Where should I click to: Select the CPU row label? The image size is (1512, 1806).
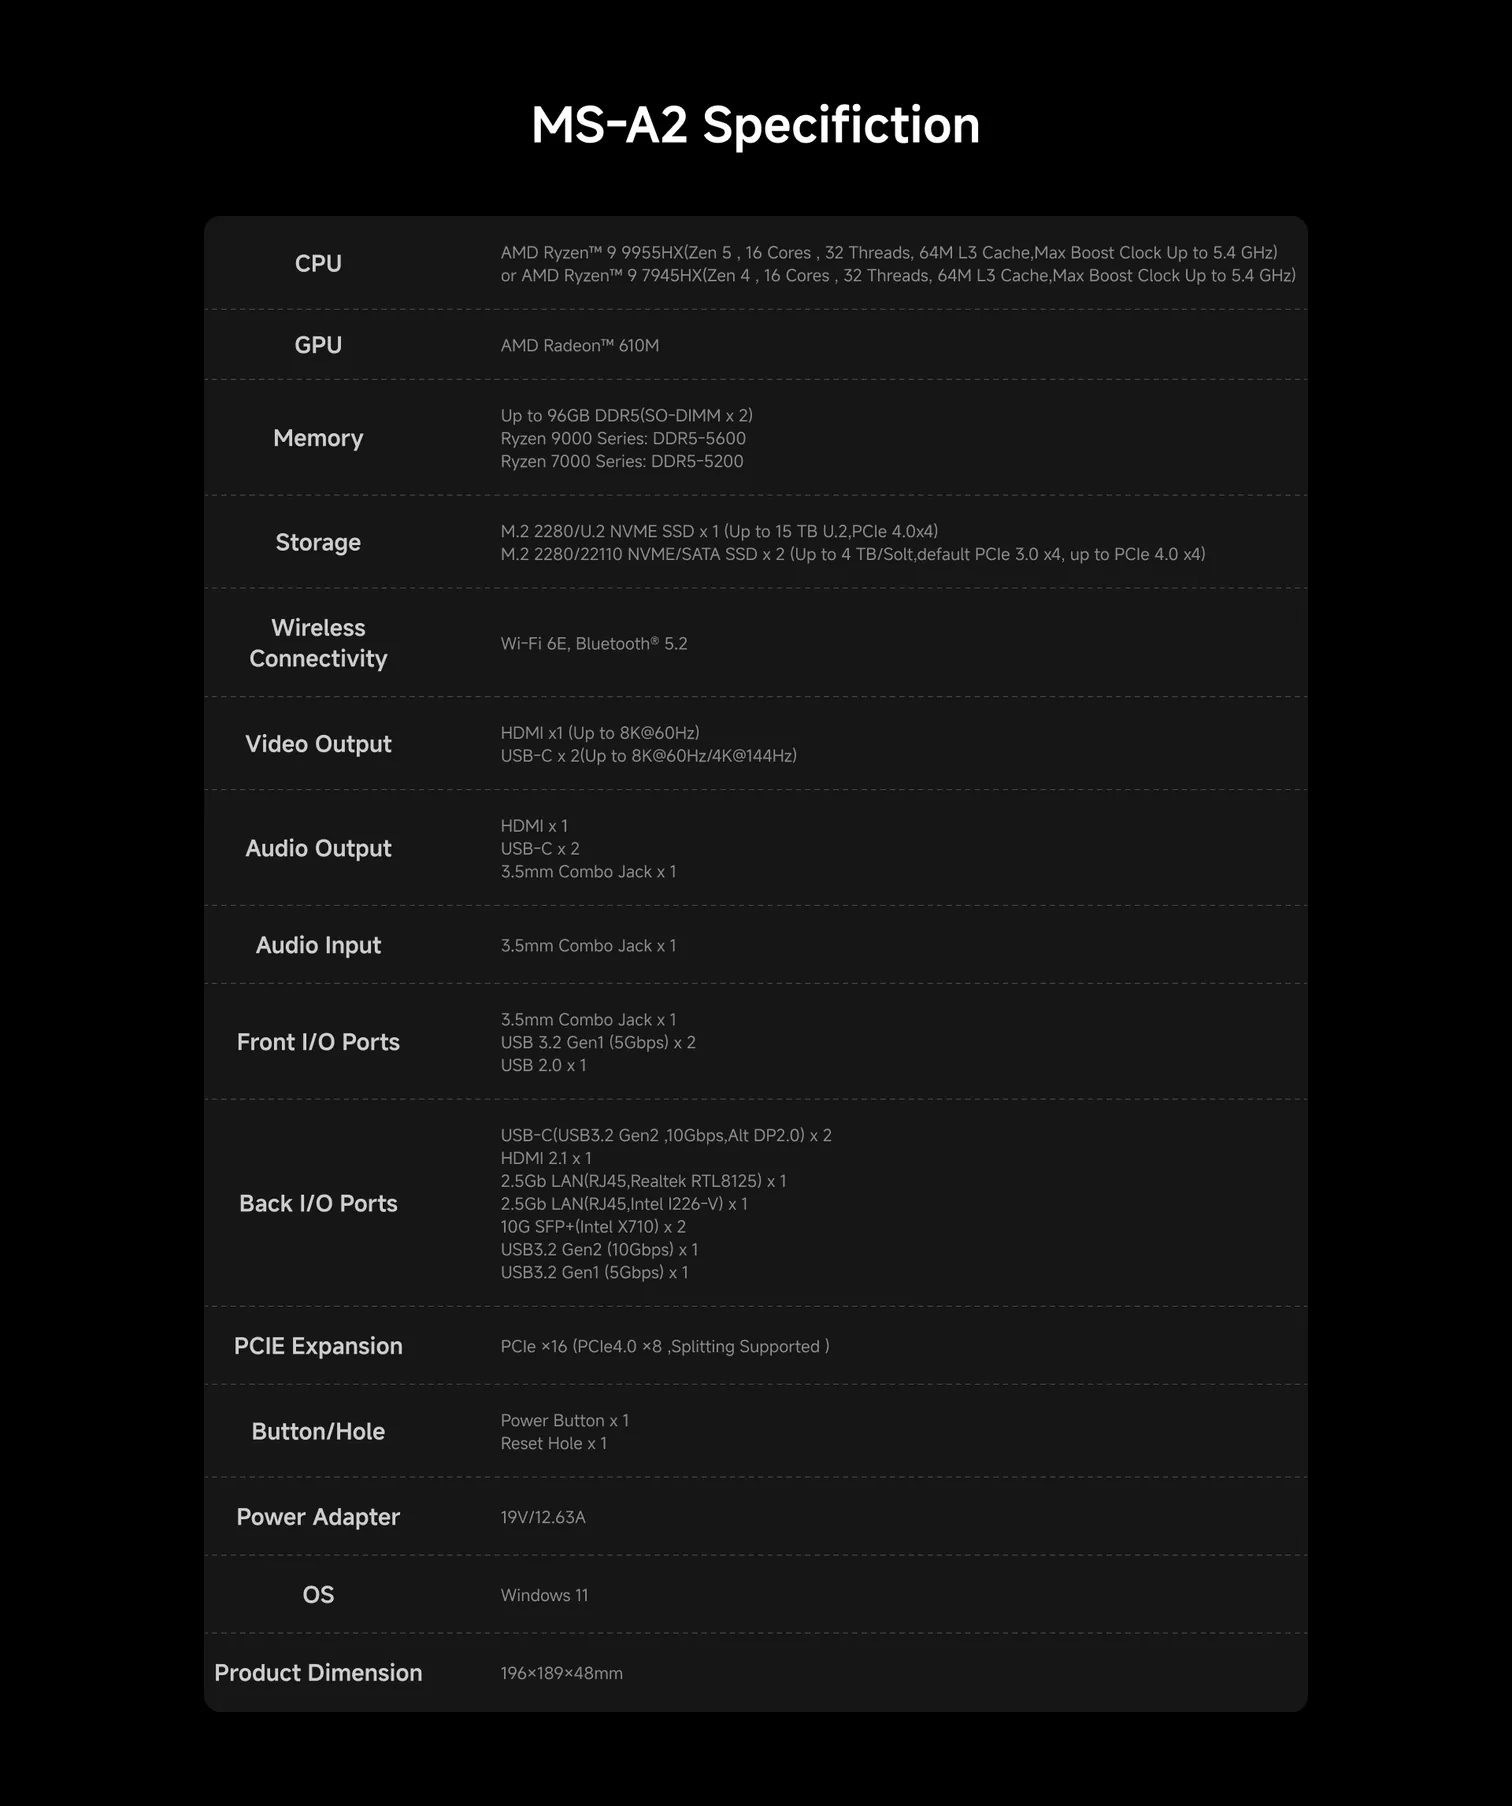tap(318, 263)
